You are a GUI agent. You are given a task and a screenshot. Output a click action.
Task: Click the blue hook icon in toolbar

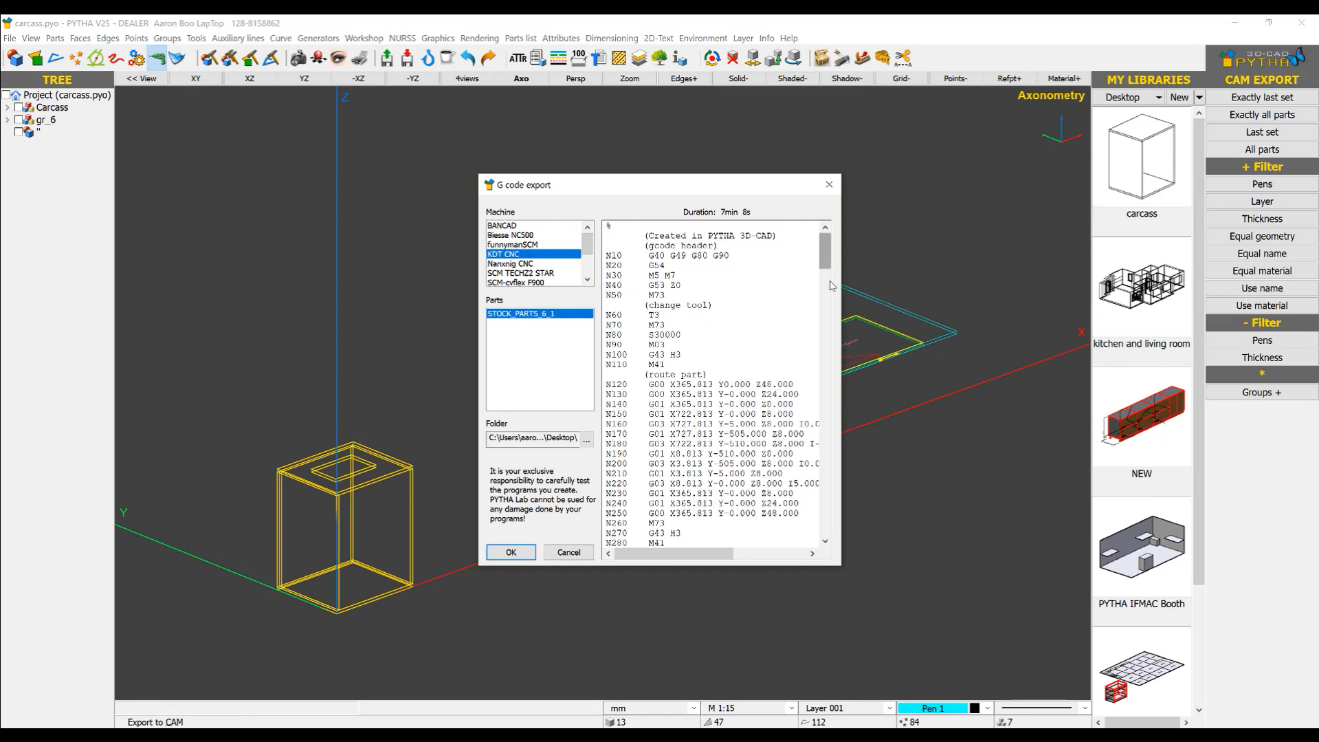pos(428,58)
